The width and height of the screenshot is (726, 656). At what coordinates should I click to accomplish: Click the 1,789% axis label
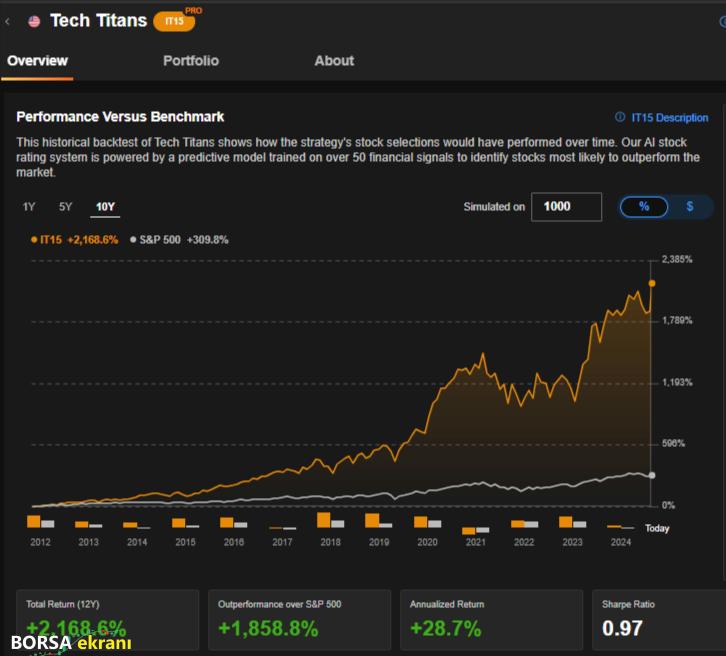pos(677,320)
